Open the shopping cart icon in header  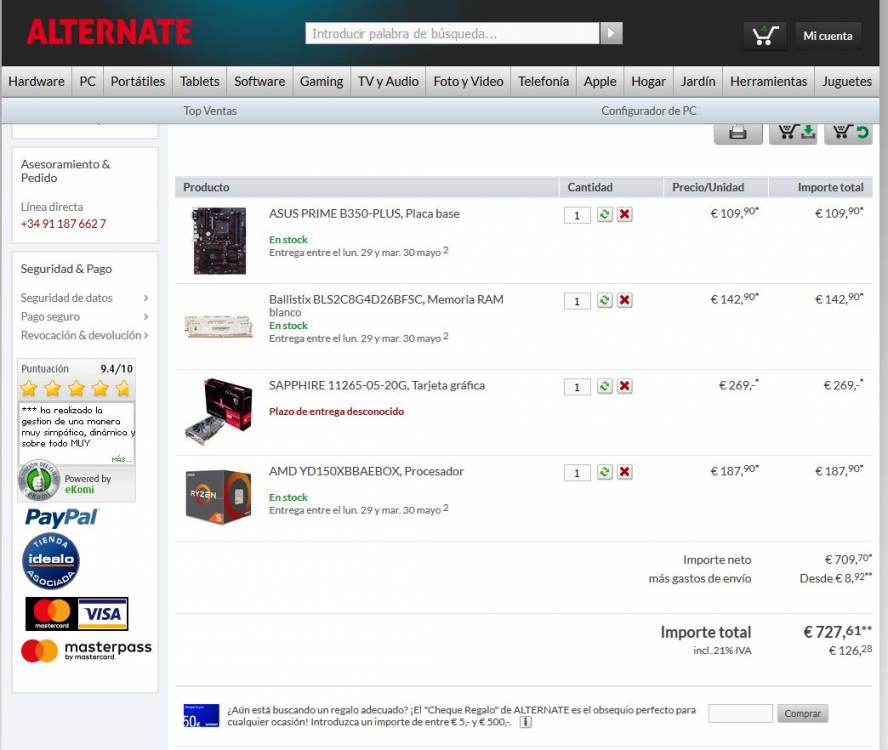[765, 36]
